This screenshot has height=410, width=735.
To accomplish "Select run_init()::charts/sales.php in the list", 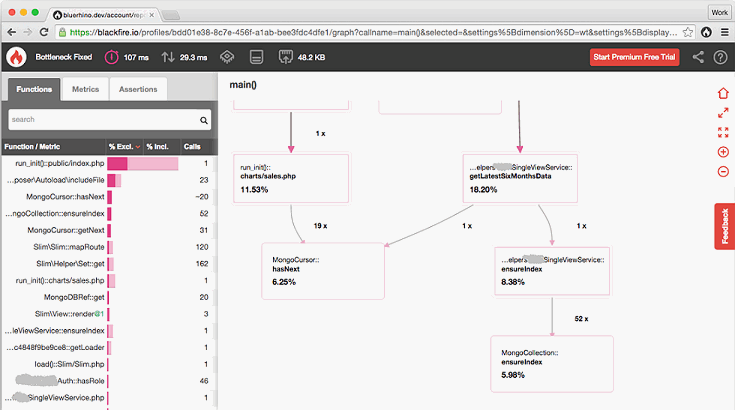I will coord(109,281).
